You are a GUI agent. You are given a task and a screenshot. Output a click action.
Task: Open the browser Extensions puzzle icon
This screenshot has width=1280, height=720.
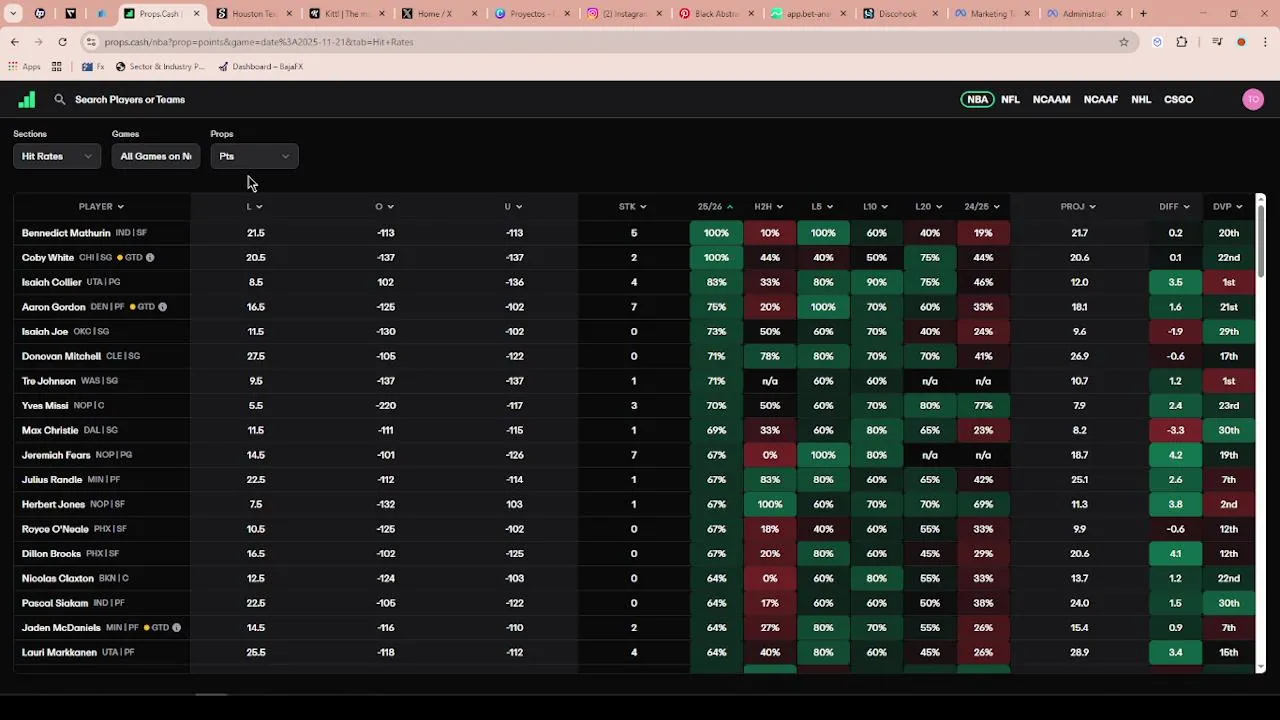point(1182,42)
